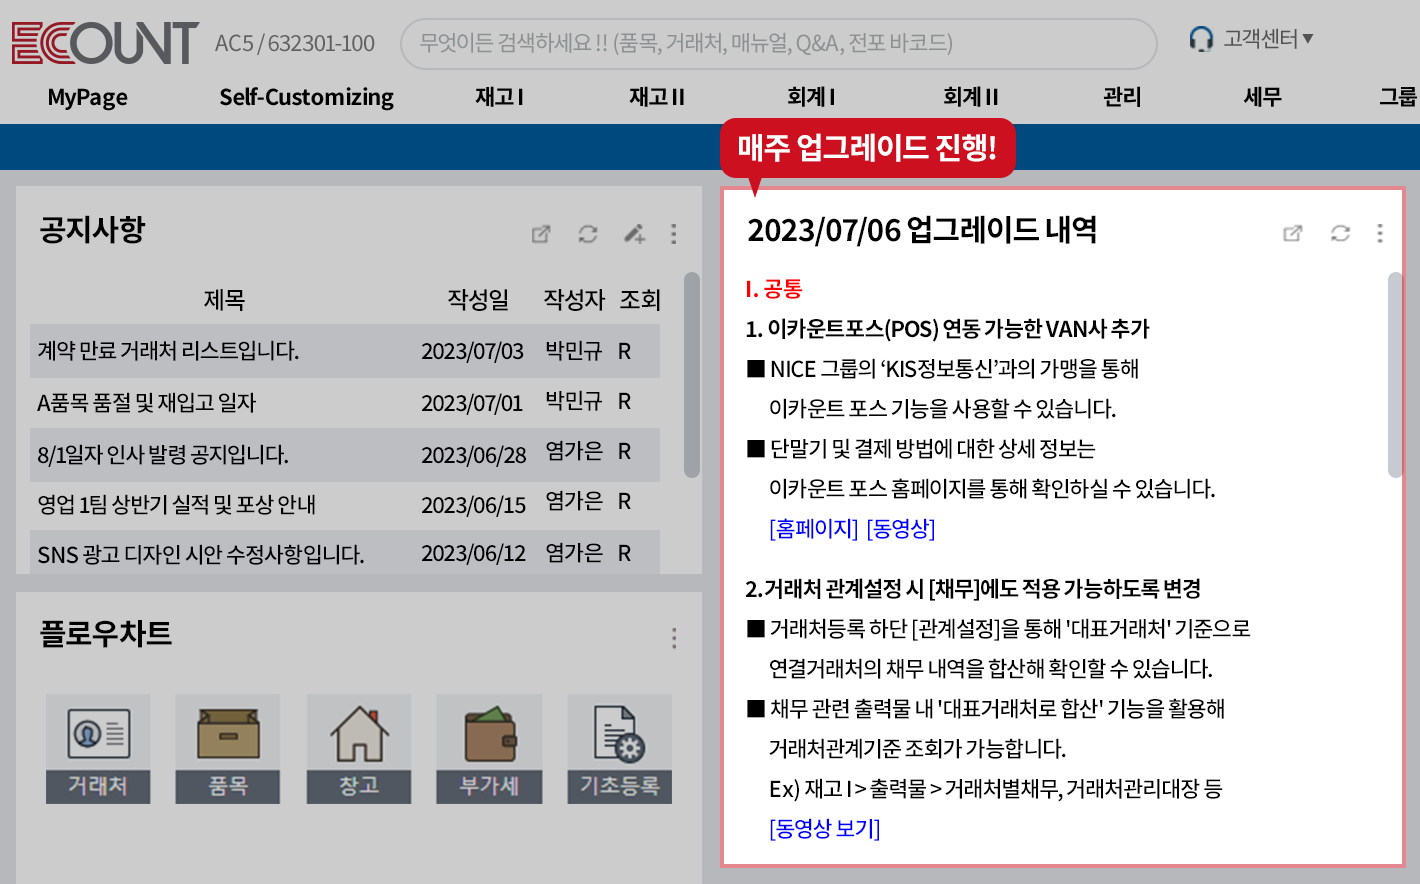Refresh the 업그레이드 내역 panel
The image size is (1420, 884).
pos(1340,233)
